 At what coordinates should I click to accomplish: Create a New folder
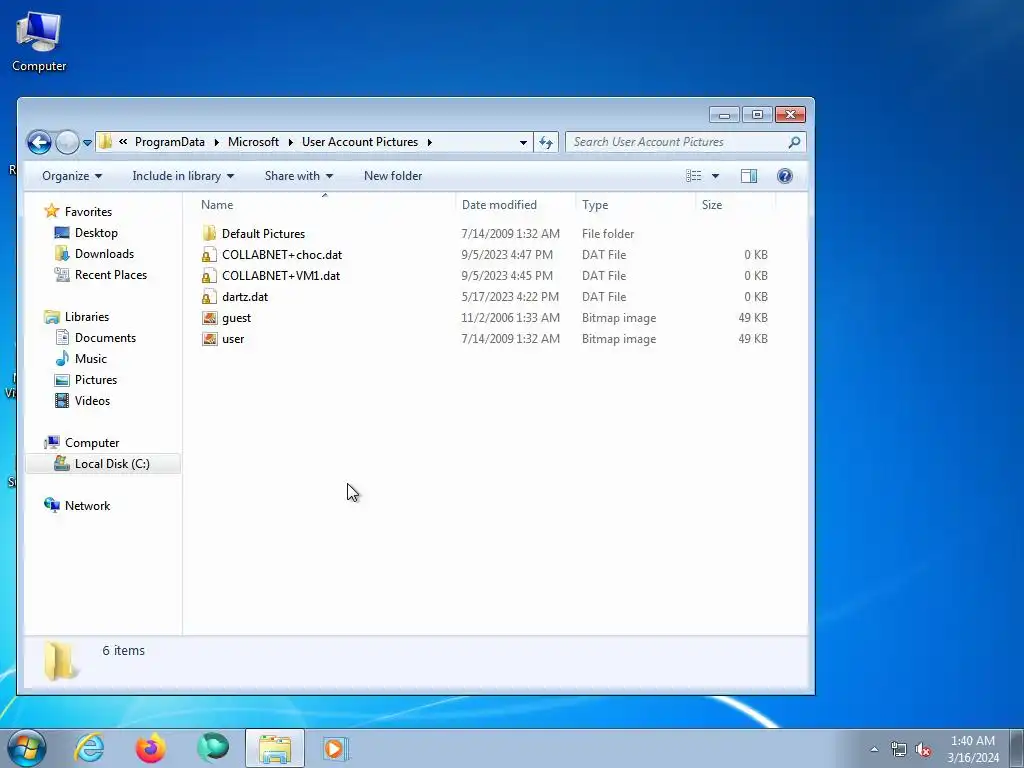tap(392, 176)
